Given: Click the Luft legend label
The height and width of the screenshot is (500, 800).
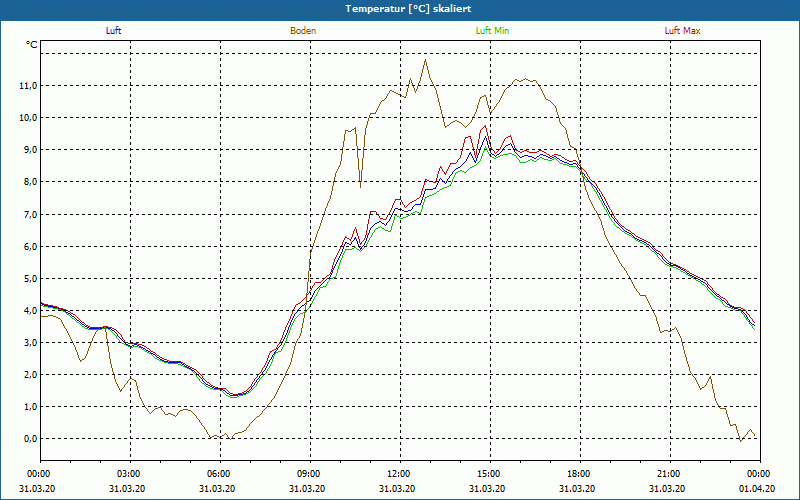Looking at the screenshot, I should (x=113, y=31).
